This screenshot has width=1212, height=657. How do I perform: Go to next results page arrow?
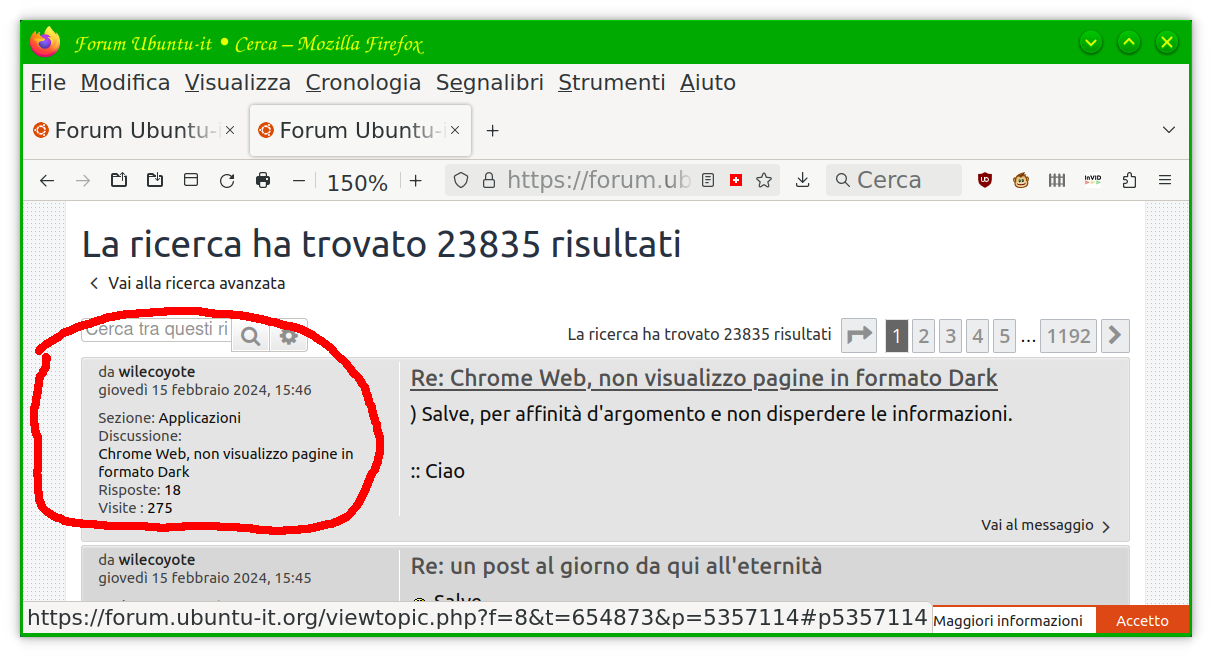point(1116,336)
